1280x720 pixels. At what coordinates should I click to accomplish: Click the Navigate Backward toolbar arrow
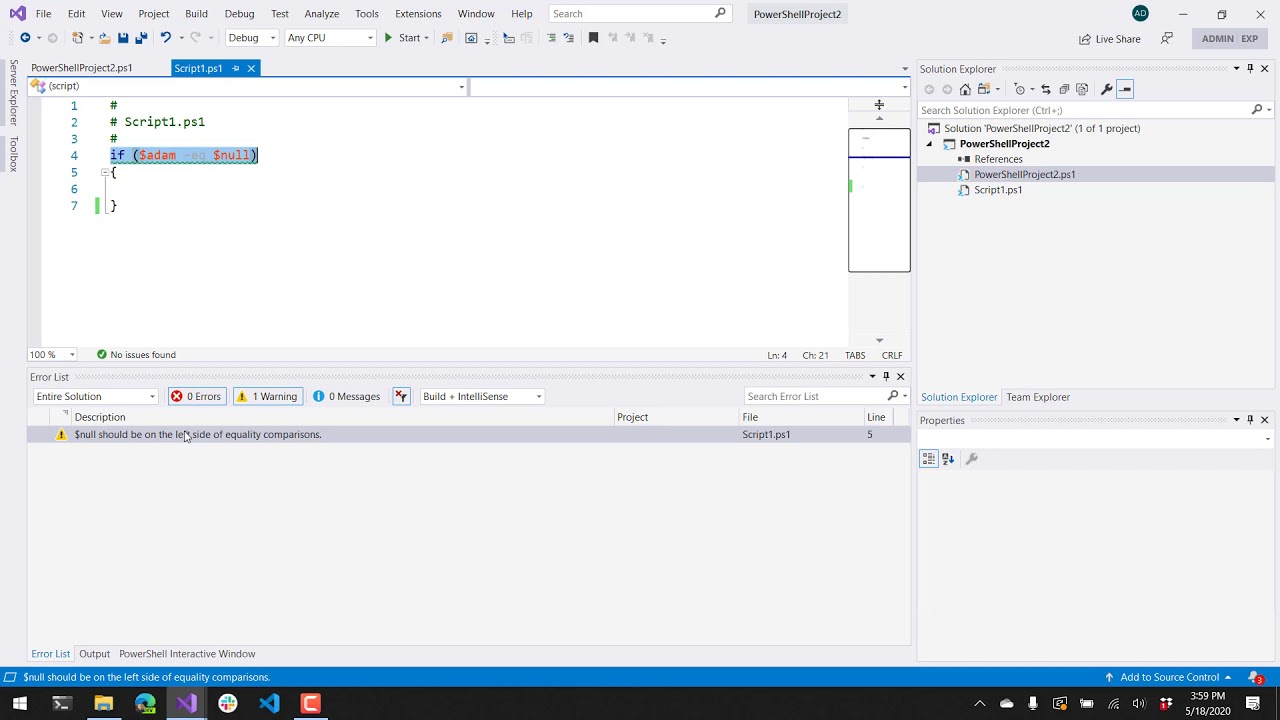click(x=25, y=38)
